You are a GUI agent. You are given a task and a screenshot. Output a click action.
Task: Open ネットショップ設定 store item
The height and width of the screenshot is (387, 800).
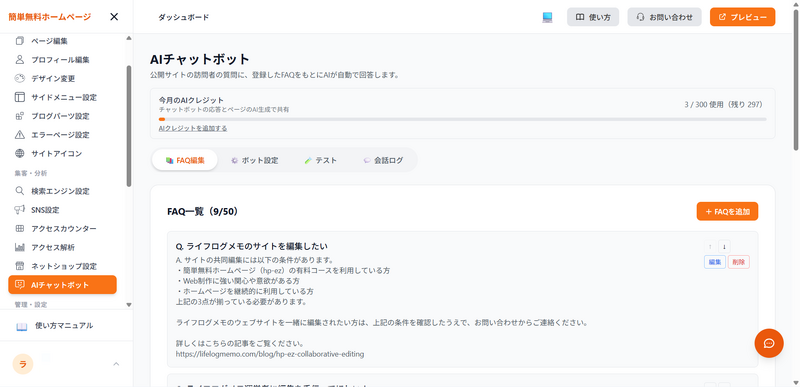click(x=62, y=266)
